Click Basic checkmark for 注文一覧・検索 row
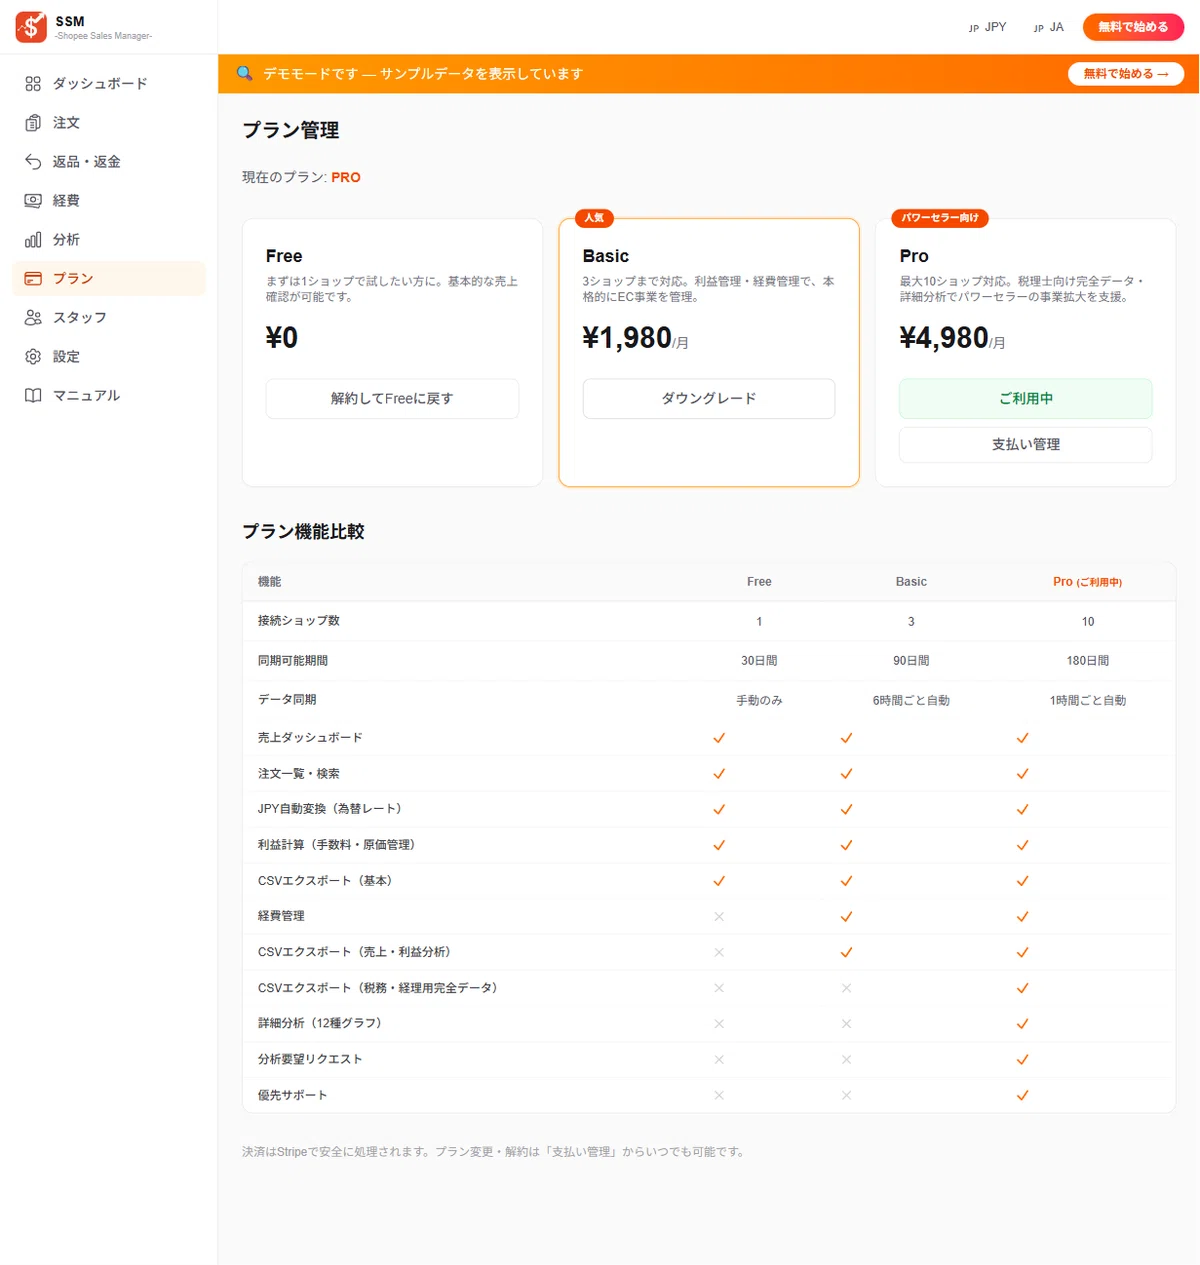1200x1265 pixels. [x=846, y=774]
